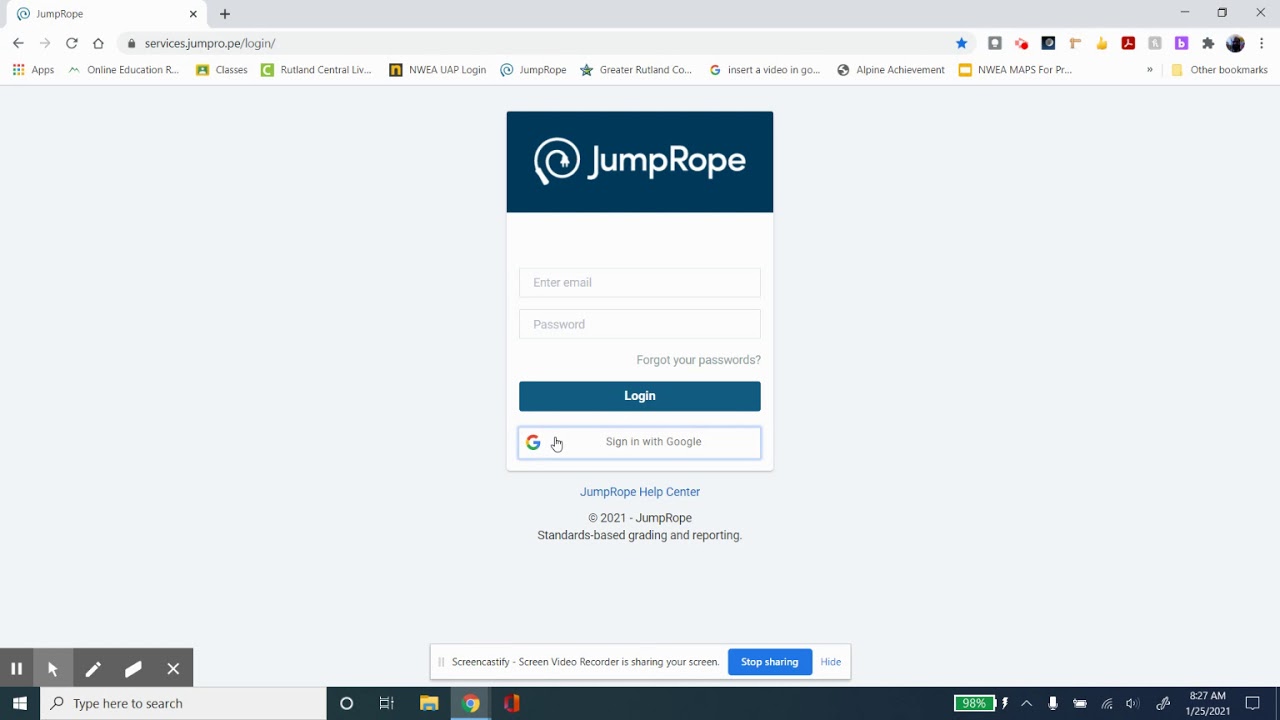Open the Forgot your passwords link

(x=698, y=360)
